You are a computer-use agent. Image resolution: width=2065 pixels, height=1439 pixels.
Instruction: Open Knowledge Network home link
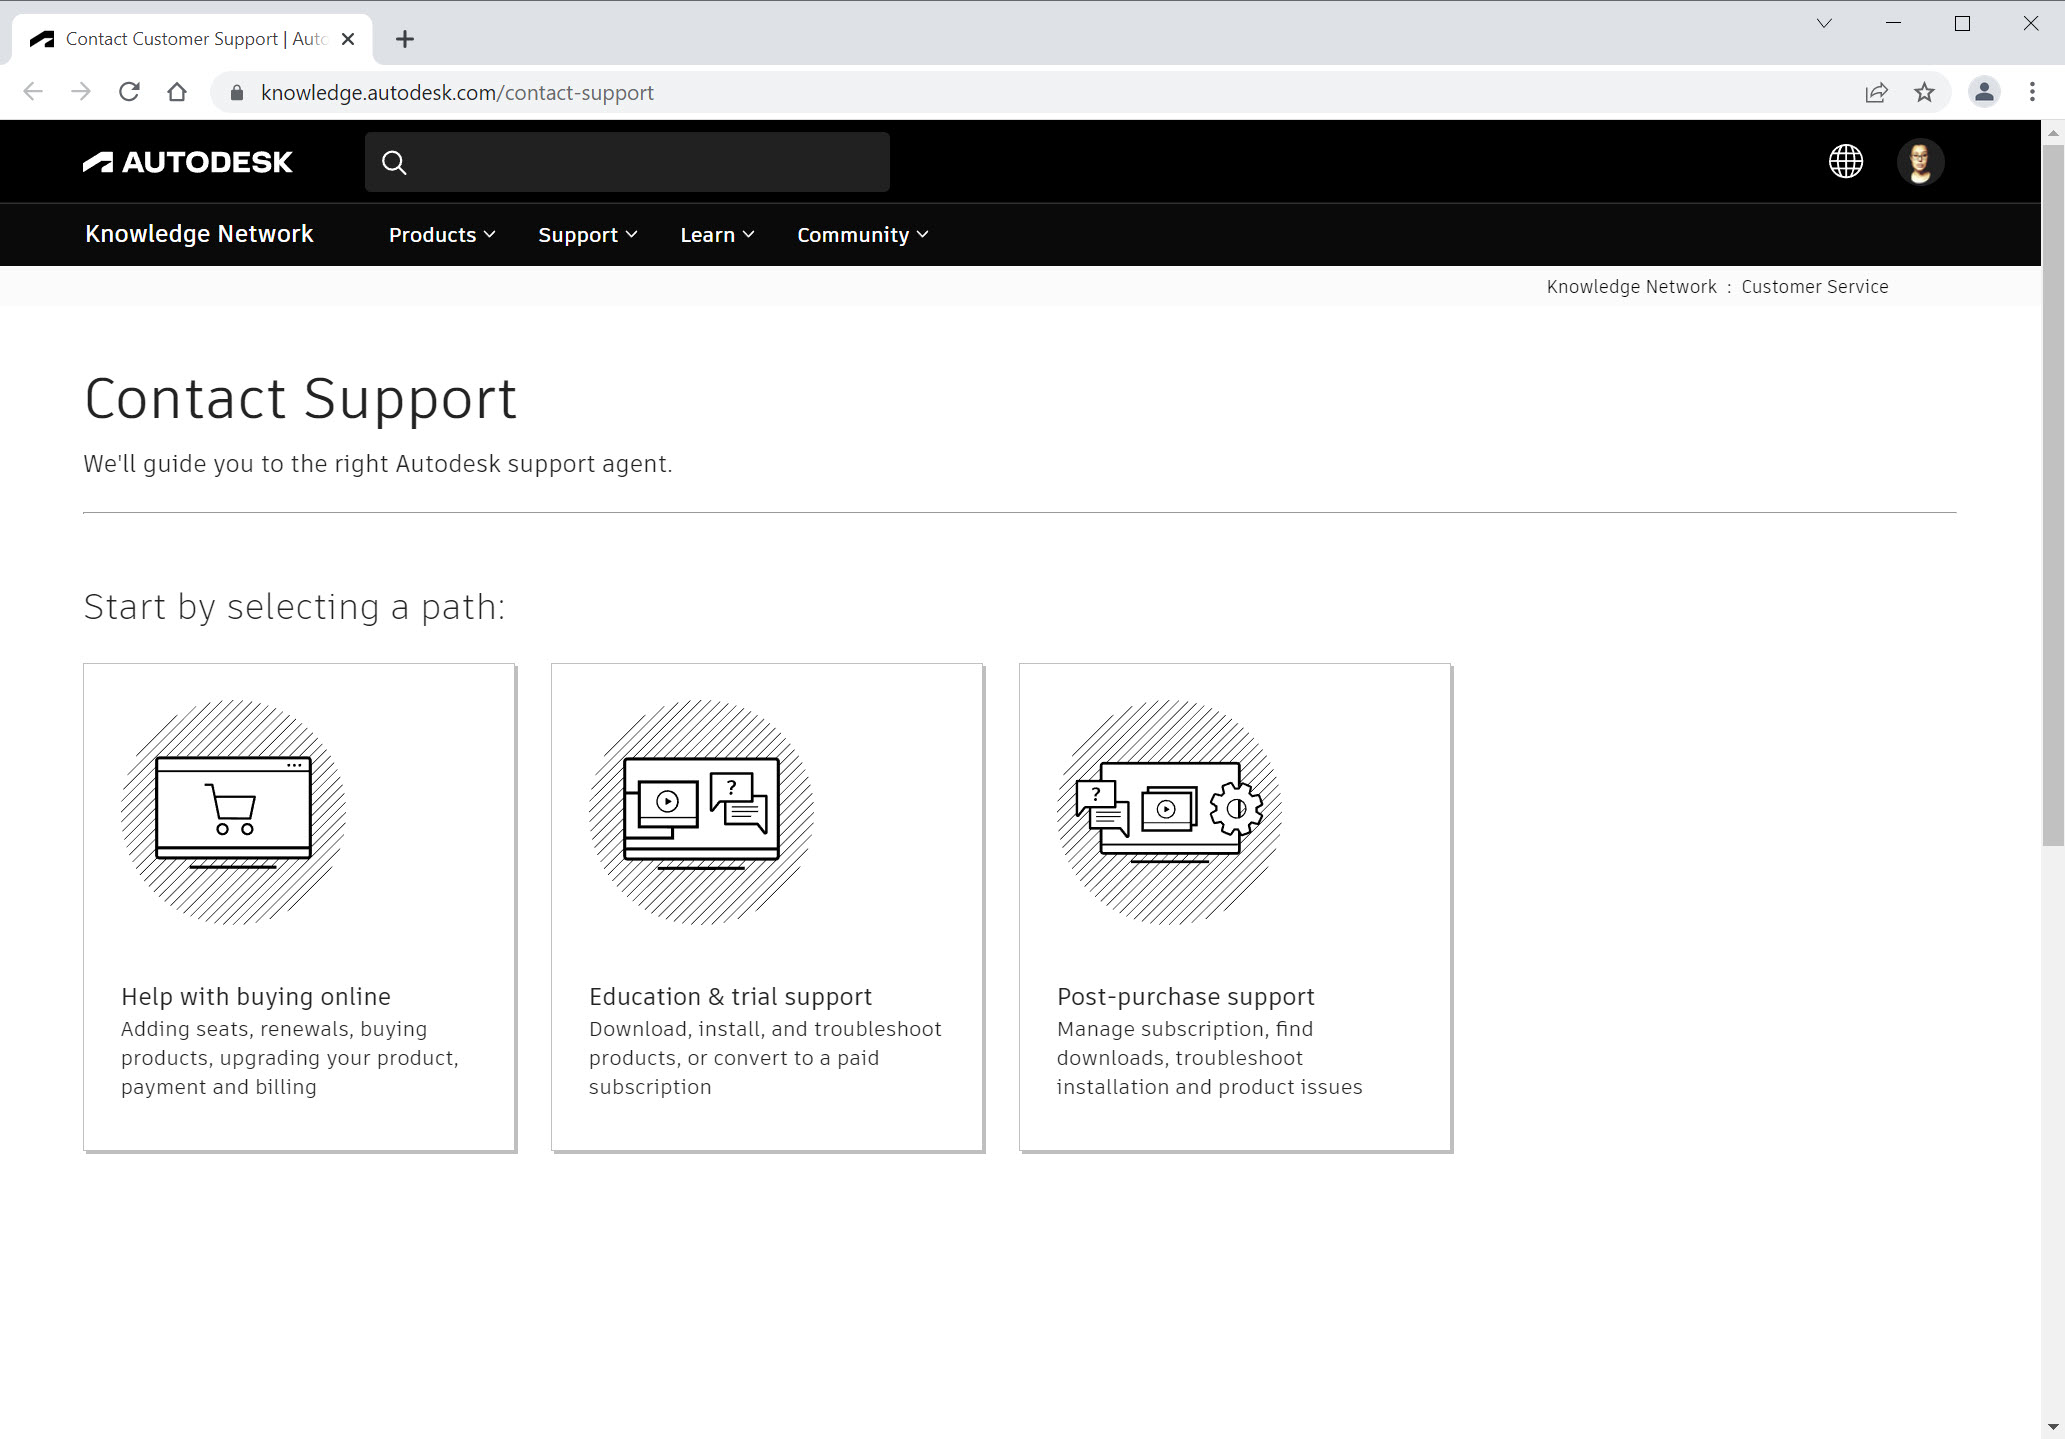pyautogui.click(x=199, y=234)
